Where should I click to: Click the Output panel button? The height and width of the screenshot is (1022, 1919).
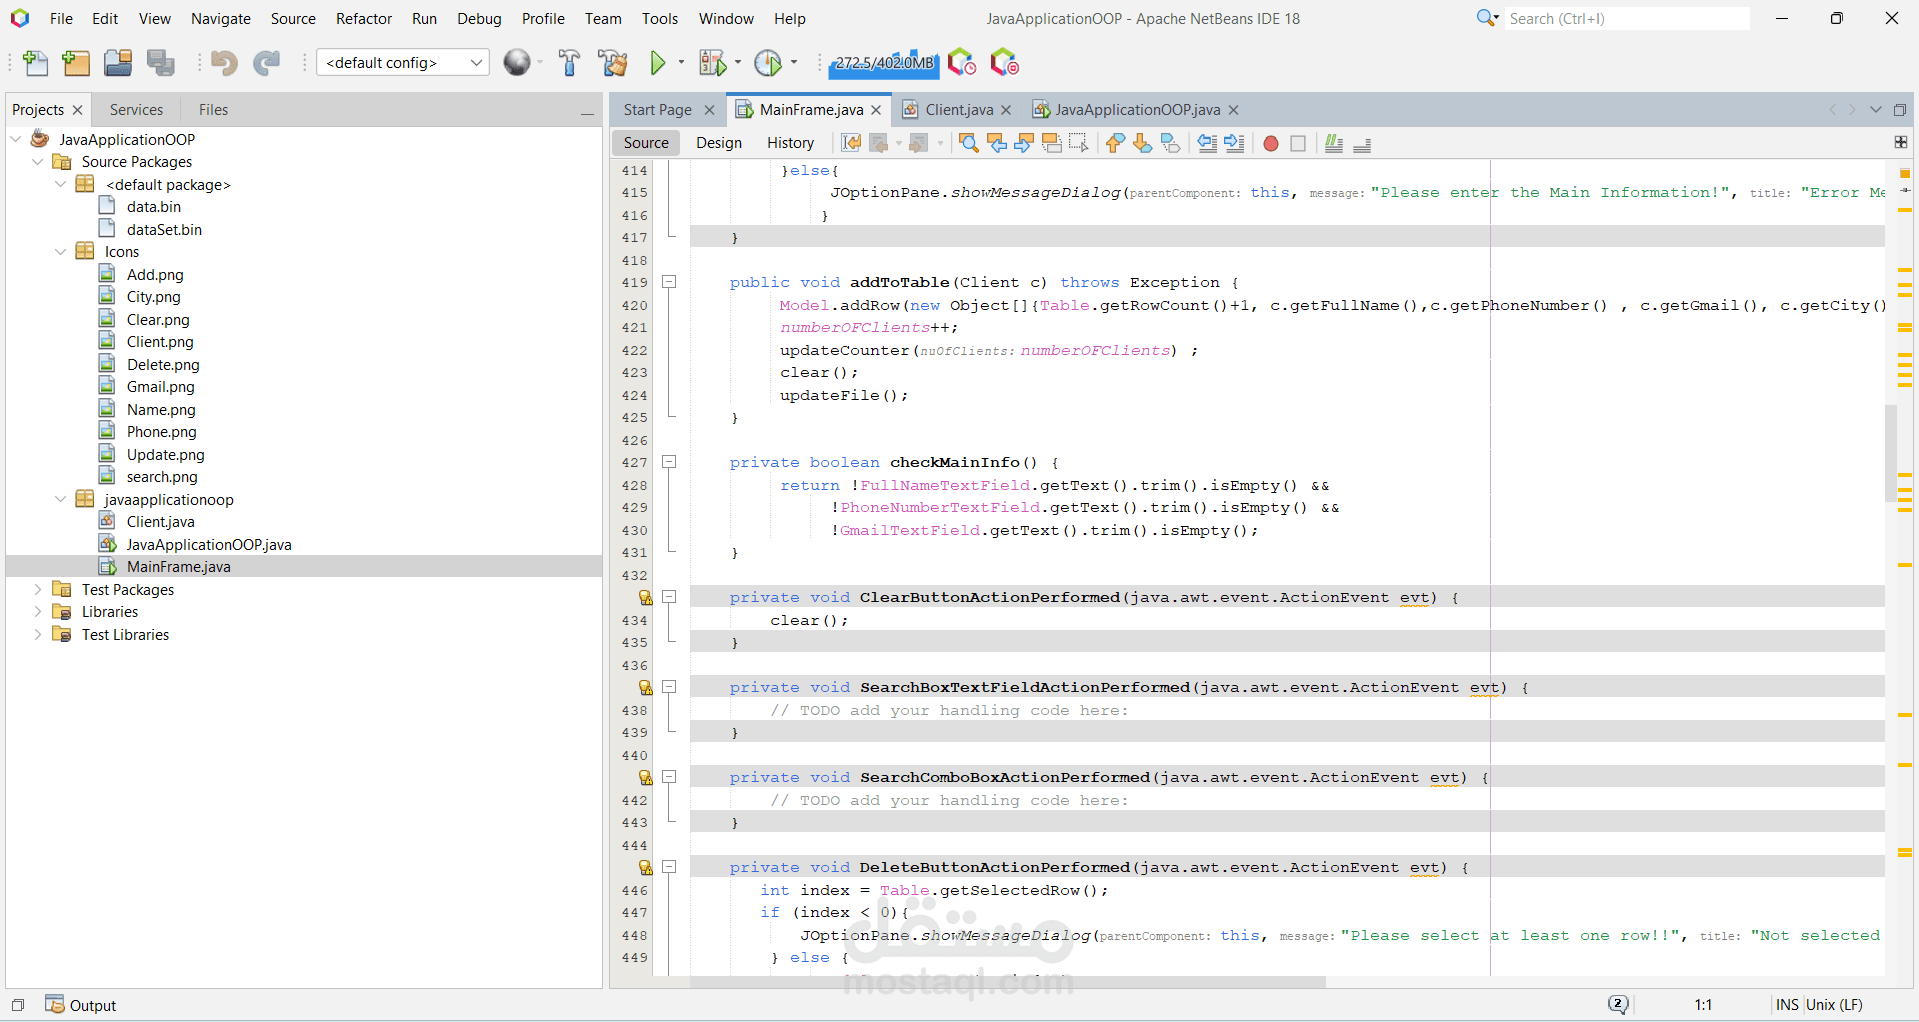82,1005
